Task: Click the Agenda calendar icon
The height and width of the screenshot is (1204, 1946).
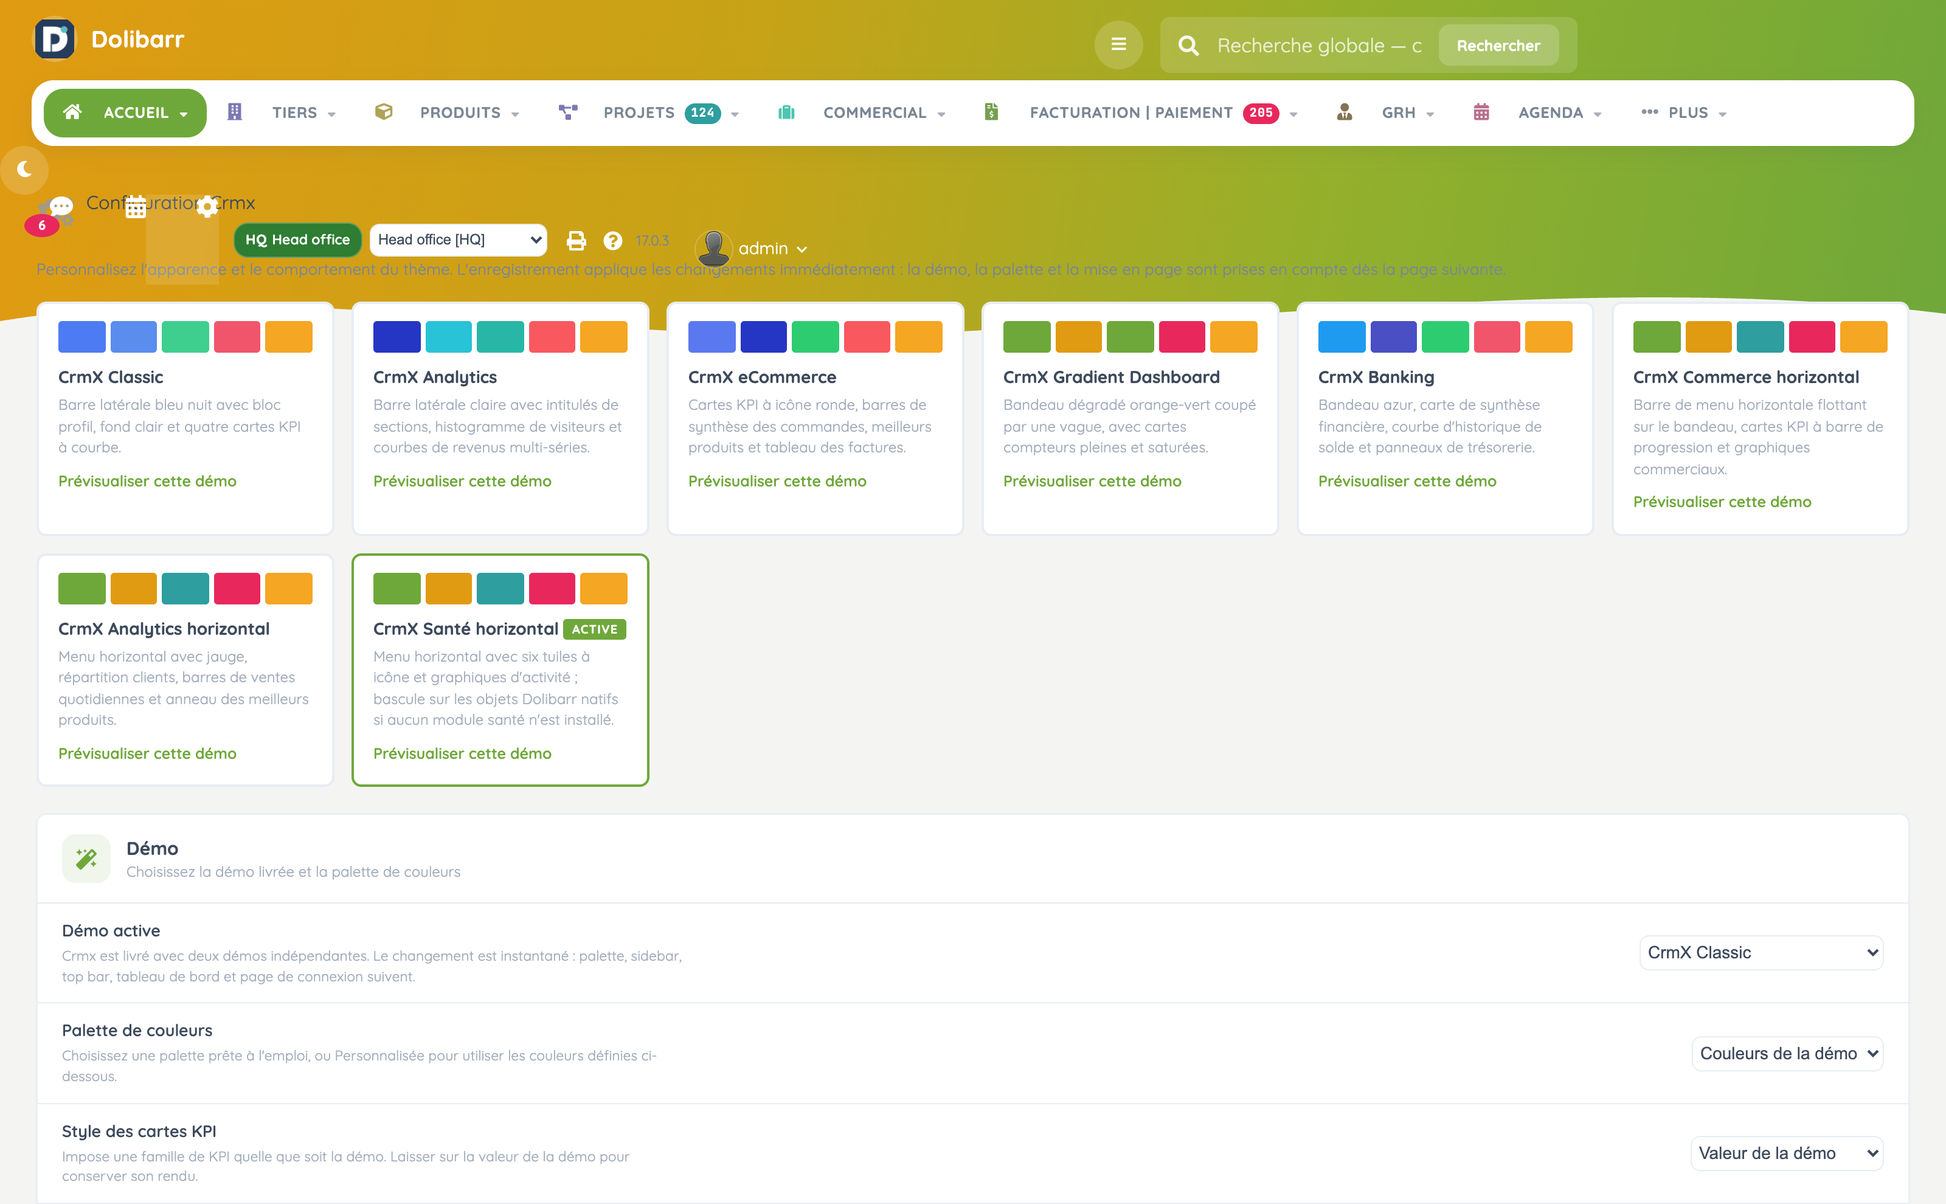Action: [1481, 112]
